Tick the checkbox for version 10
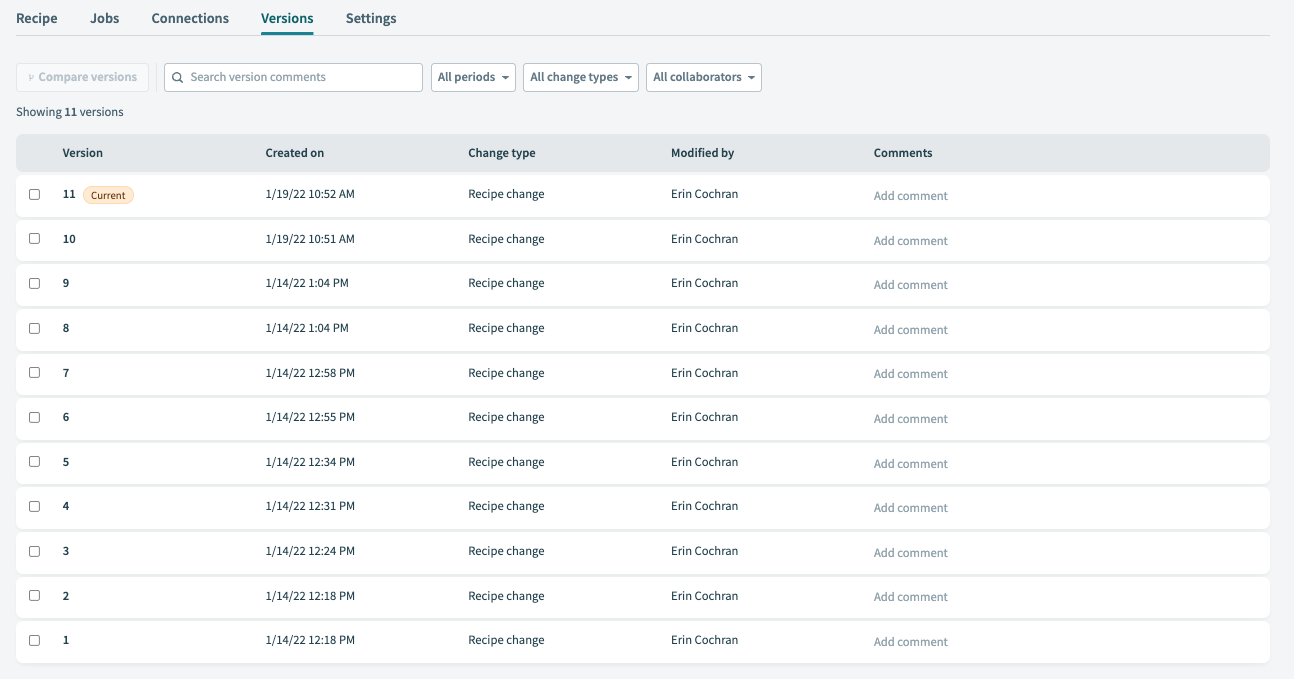 (x=35, y=239)
